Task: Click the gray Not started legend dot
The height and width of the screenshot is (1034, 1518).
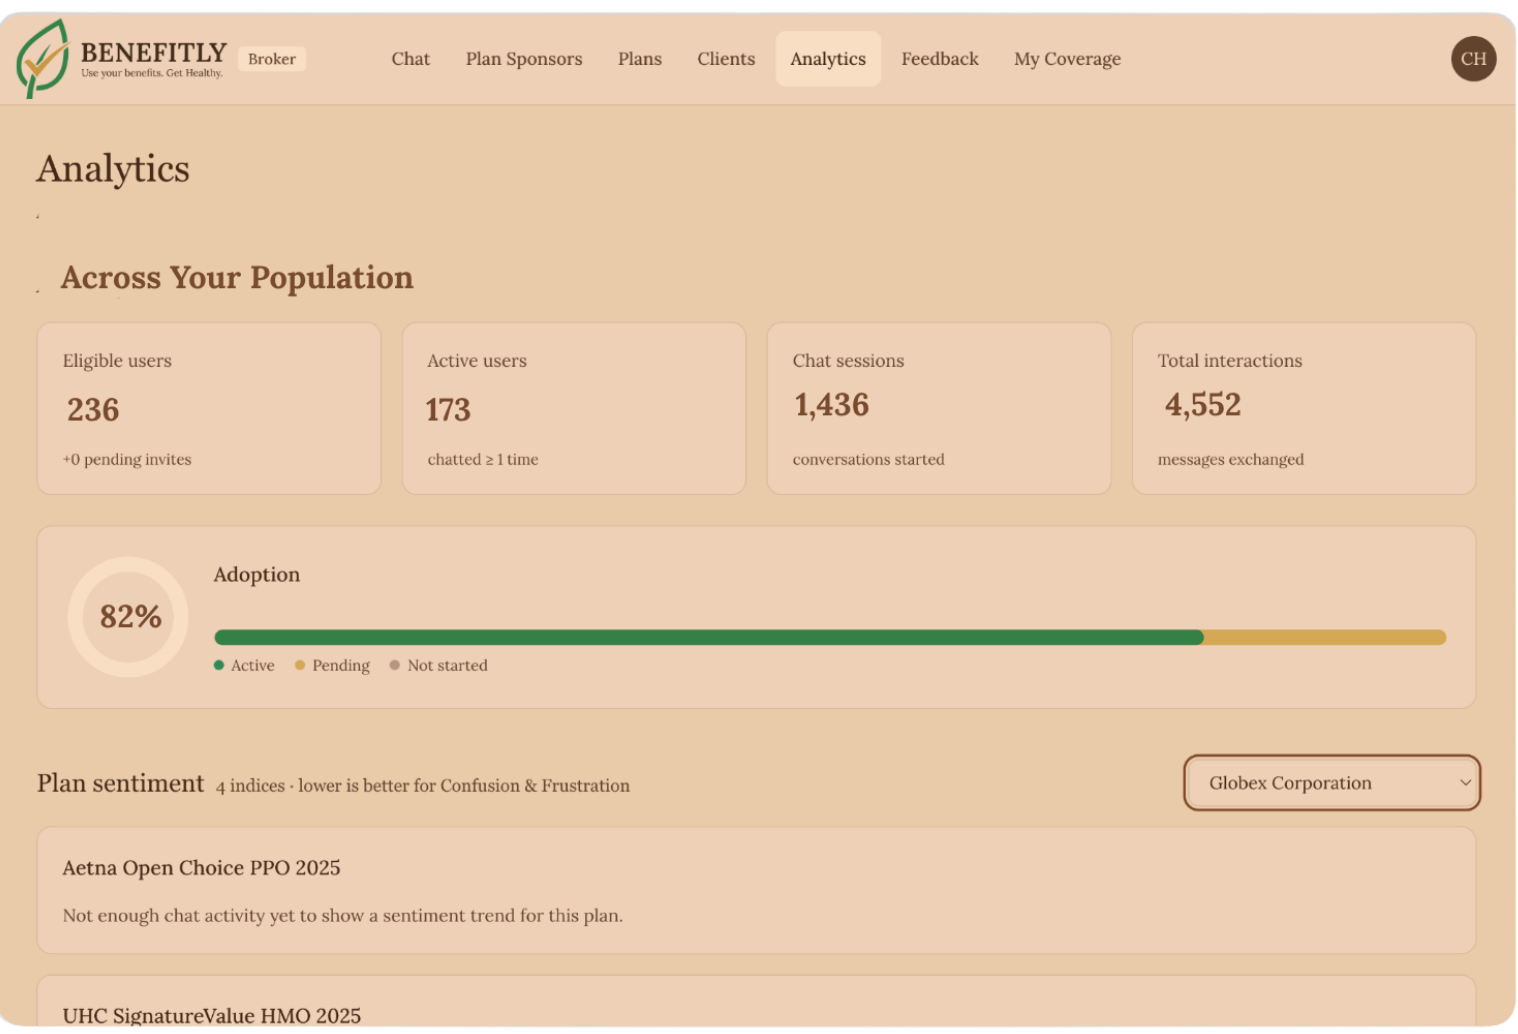Action: [395, 665]
